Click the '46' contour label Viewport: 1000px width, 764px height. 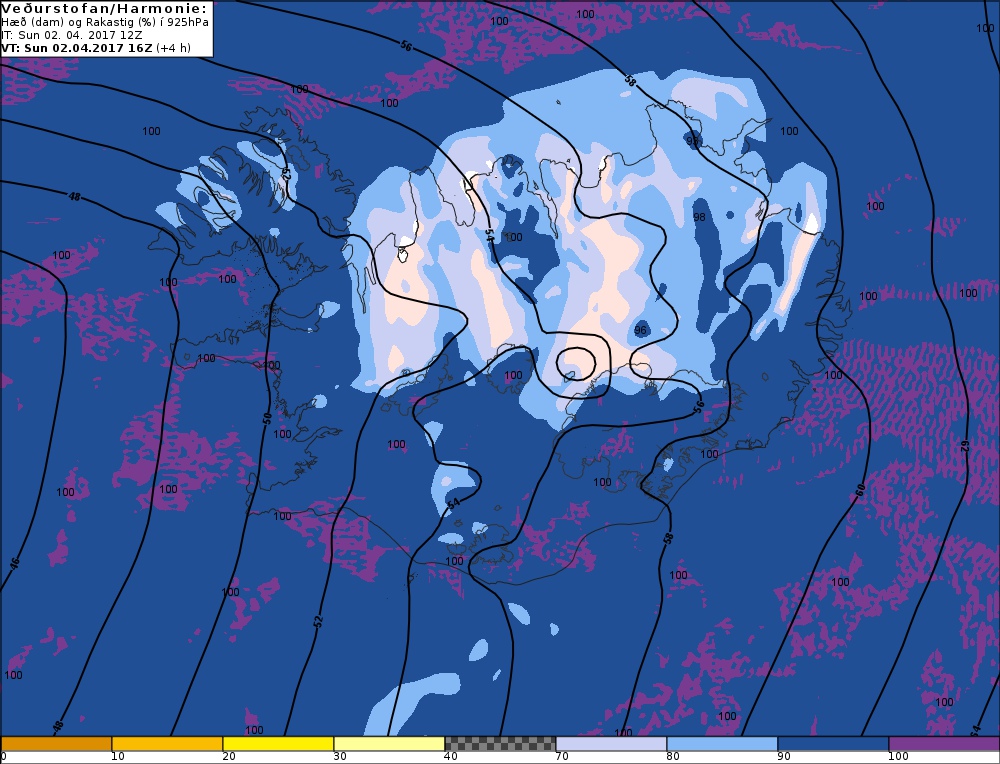coord(15,564)
